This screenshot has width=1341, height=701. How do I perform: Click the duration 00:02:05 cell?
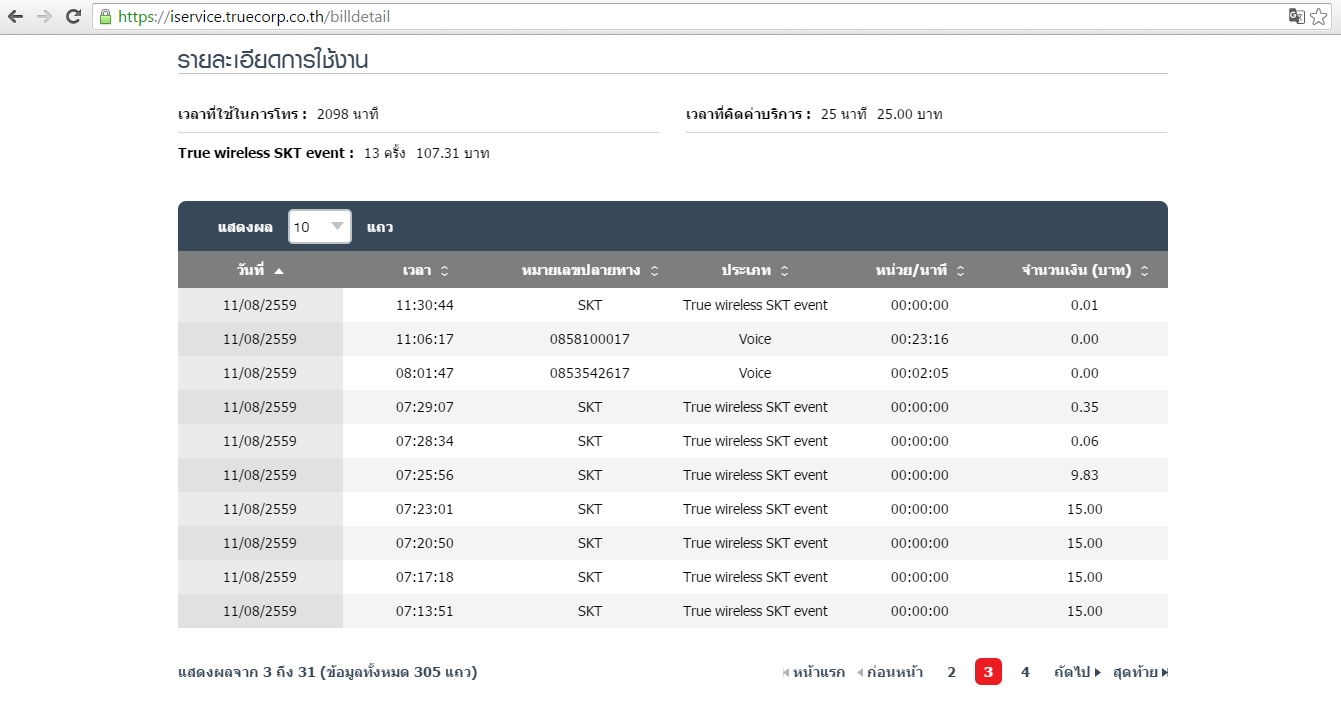pos(920,373)
